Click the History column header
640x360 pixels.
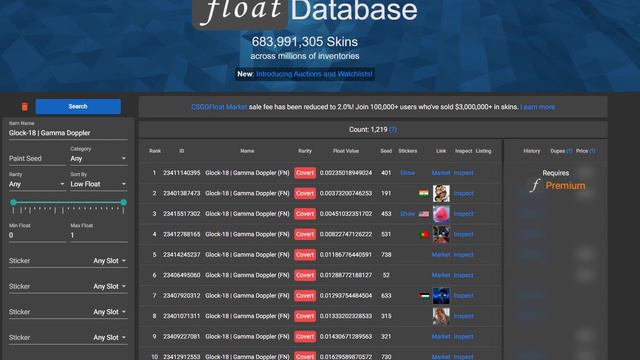[531, 151]
